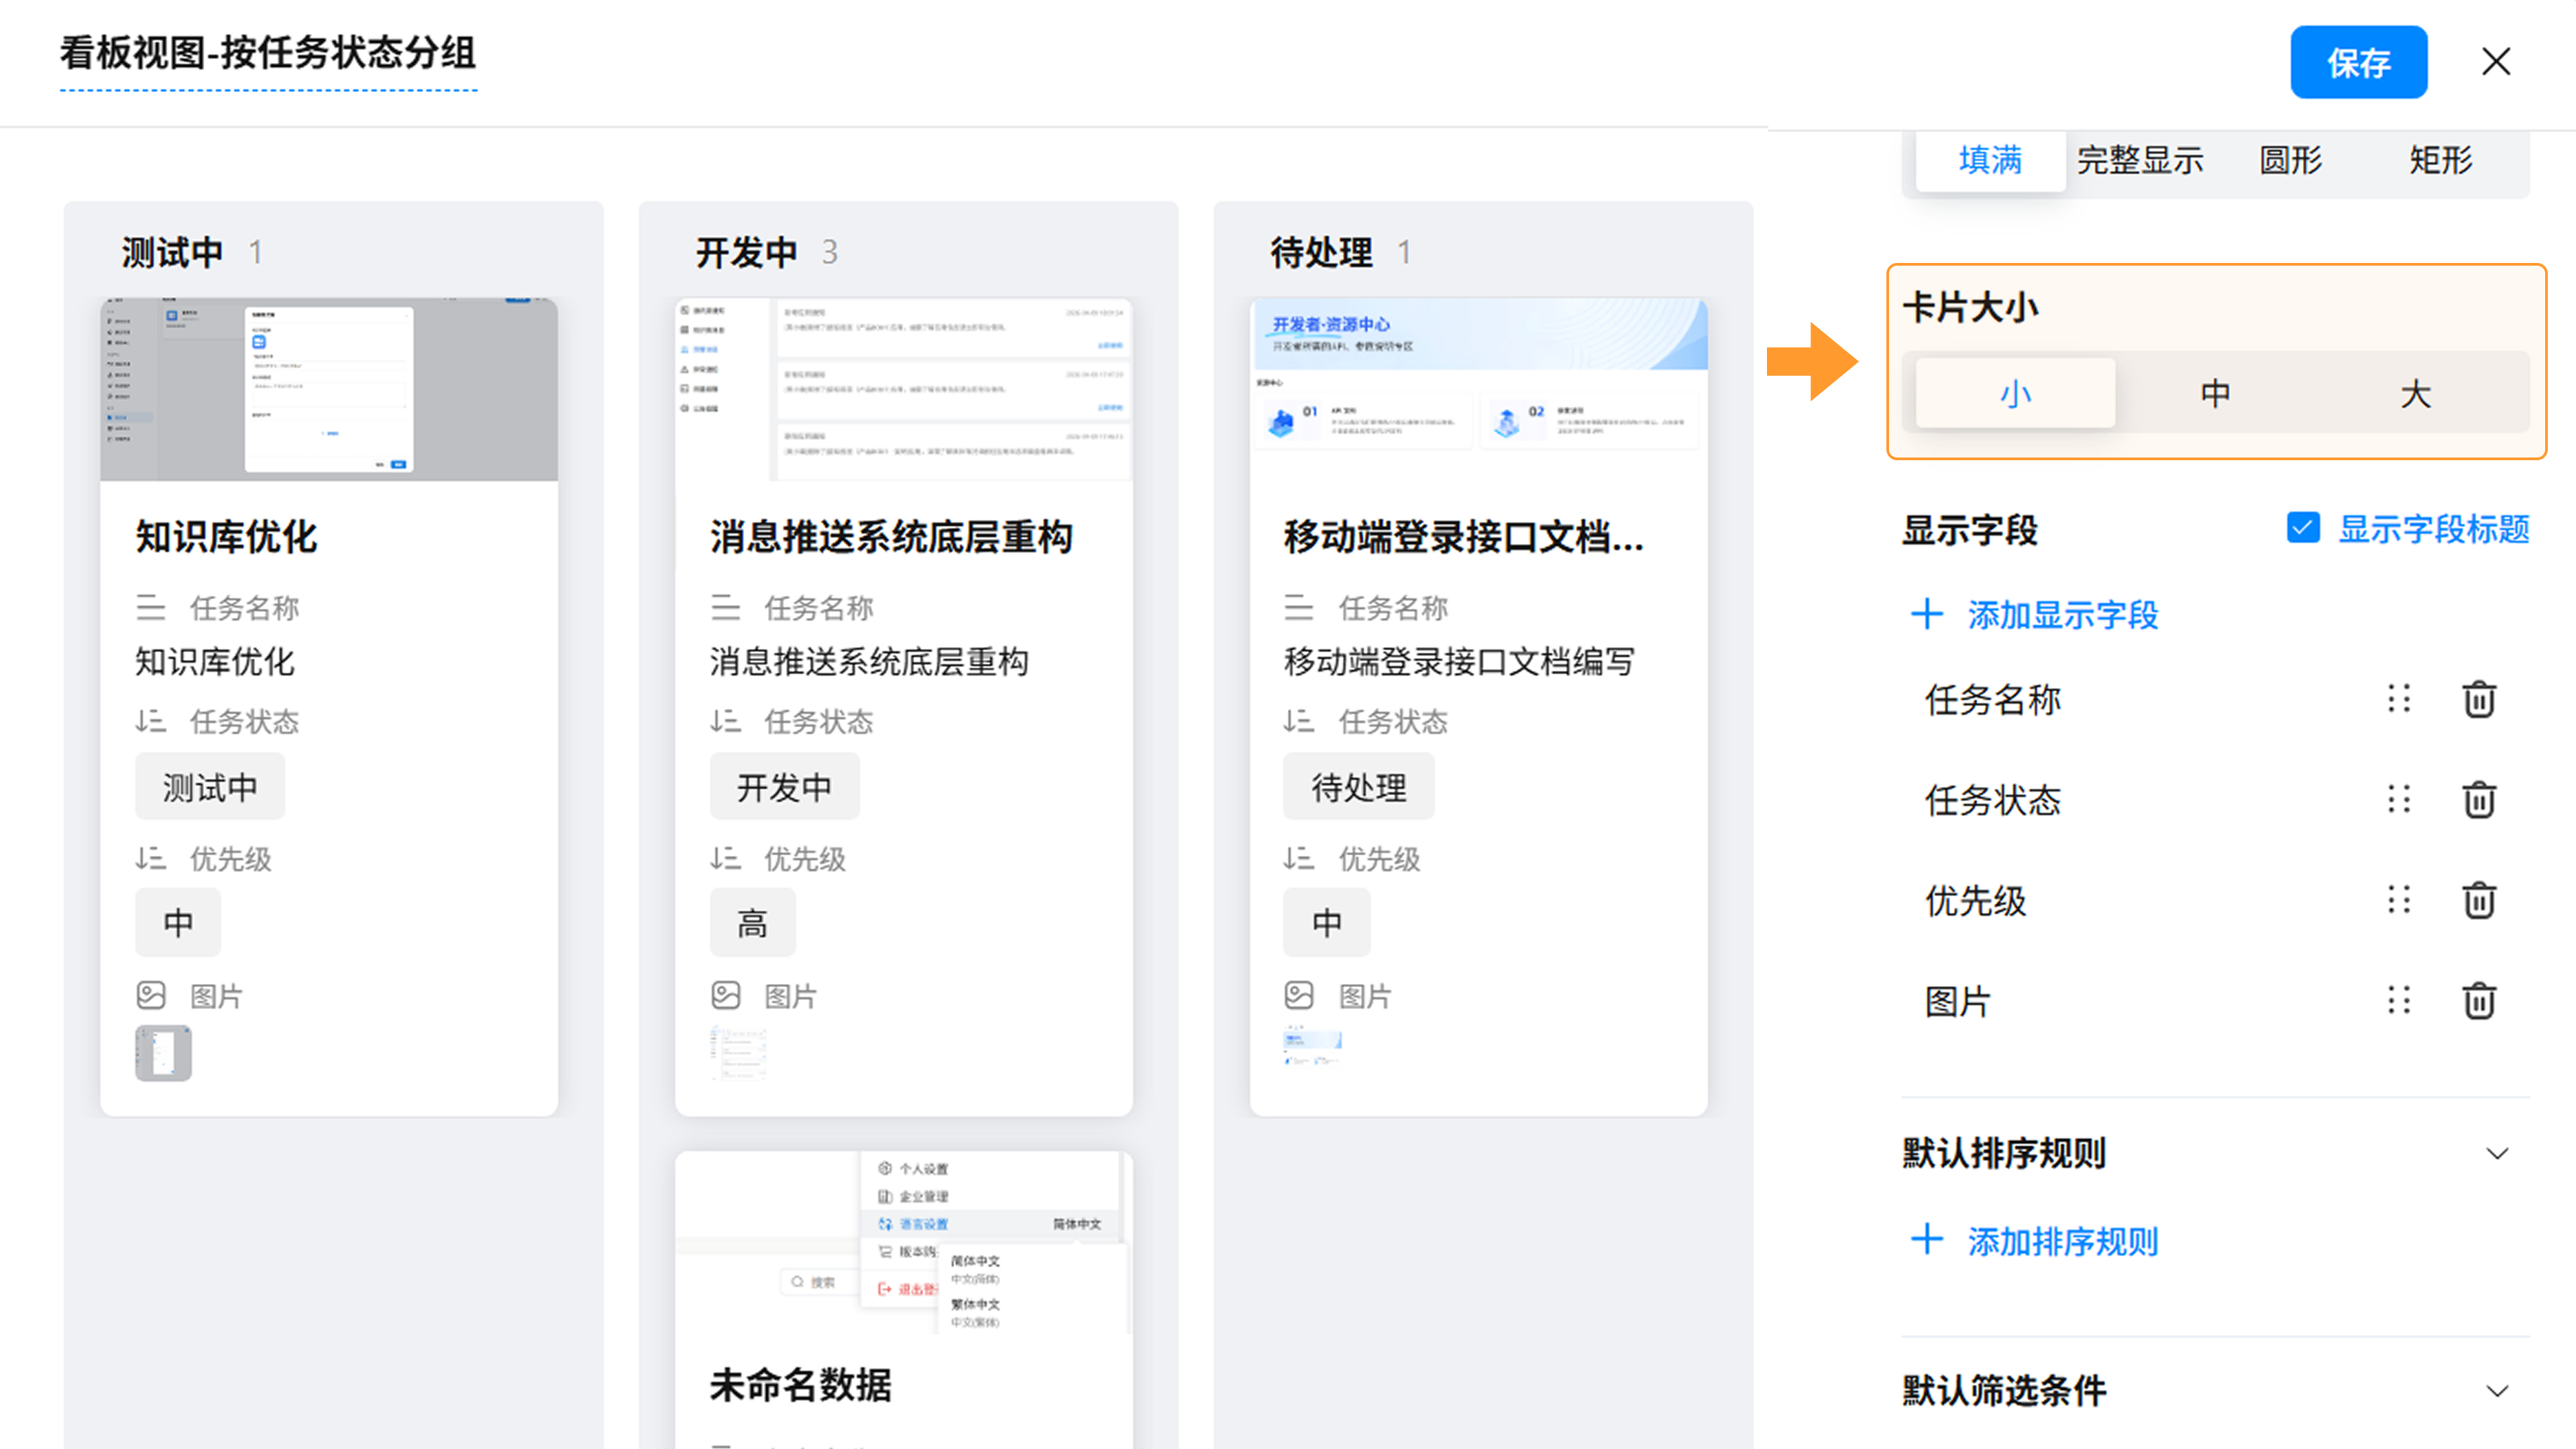Close the view editor with X
Image resolution: width=2576 pixels, height=1449 pixels.
(x=2495, y=62)
